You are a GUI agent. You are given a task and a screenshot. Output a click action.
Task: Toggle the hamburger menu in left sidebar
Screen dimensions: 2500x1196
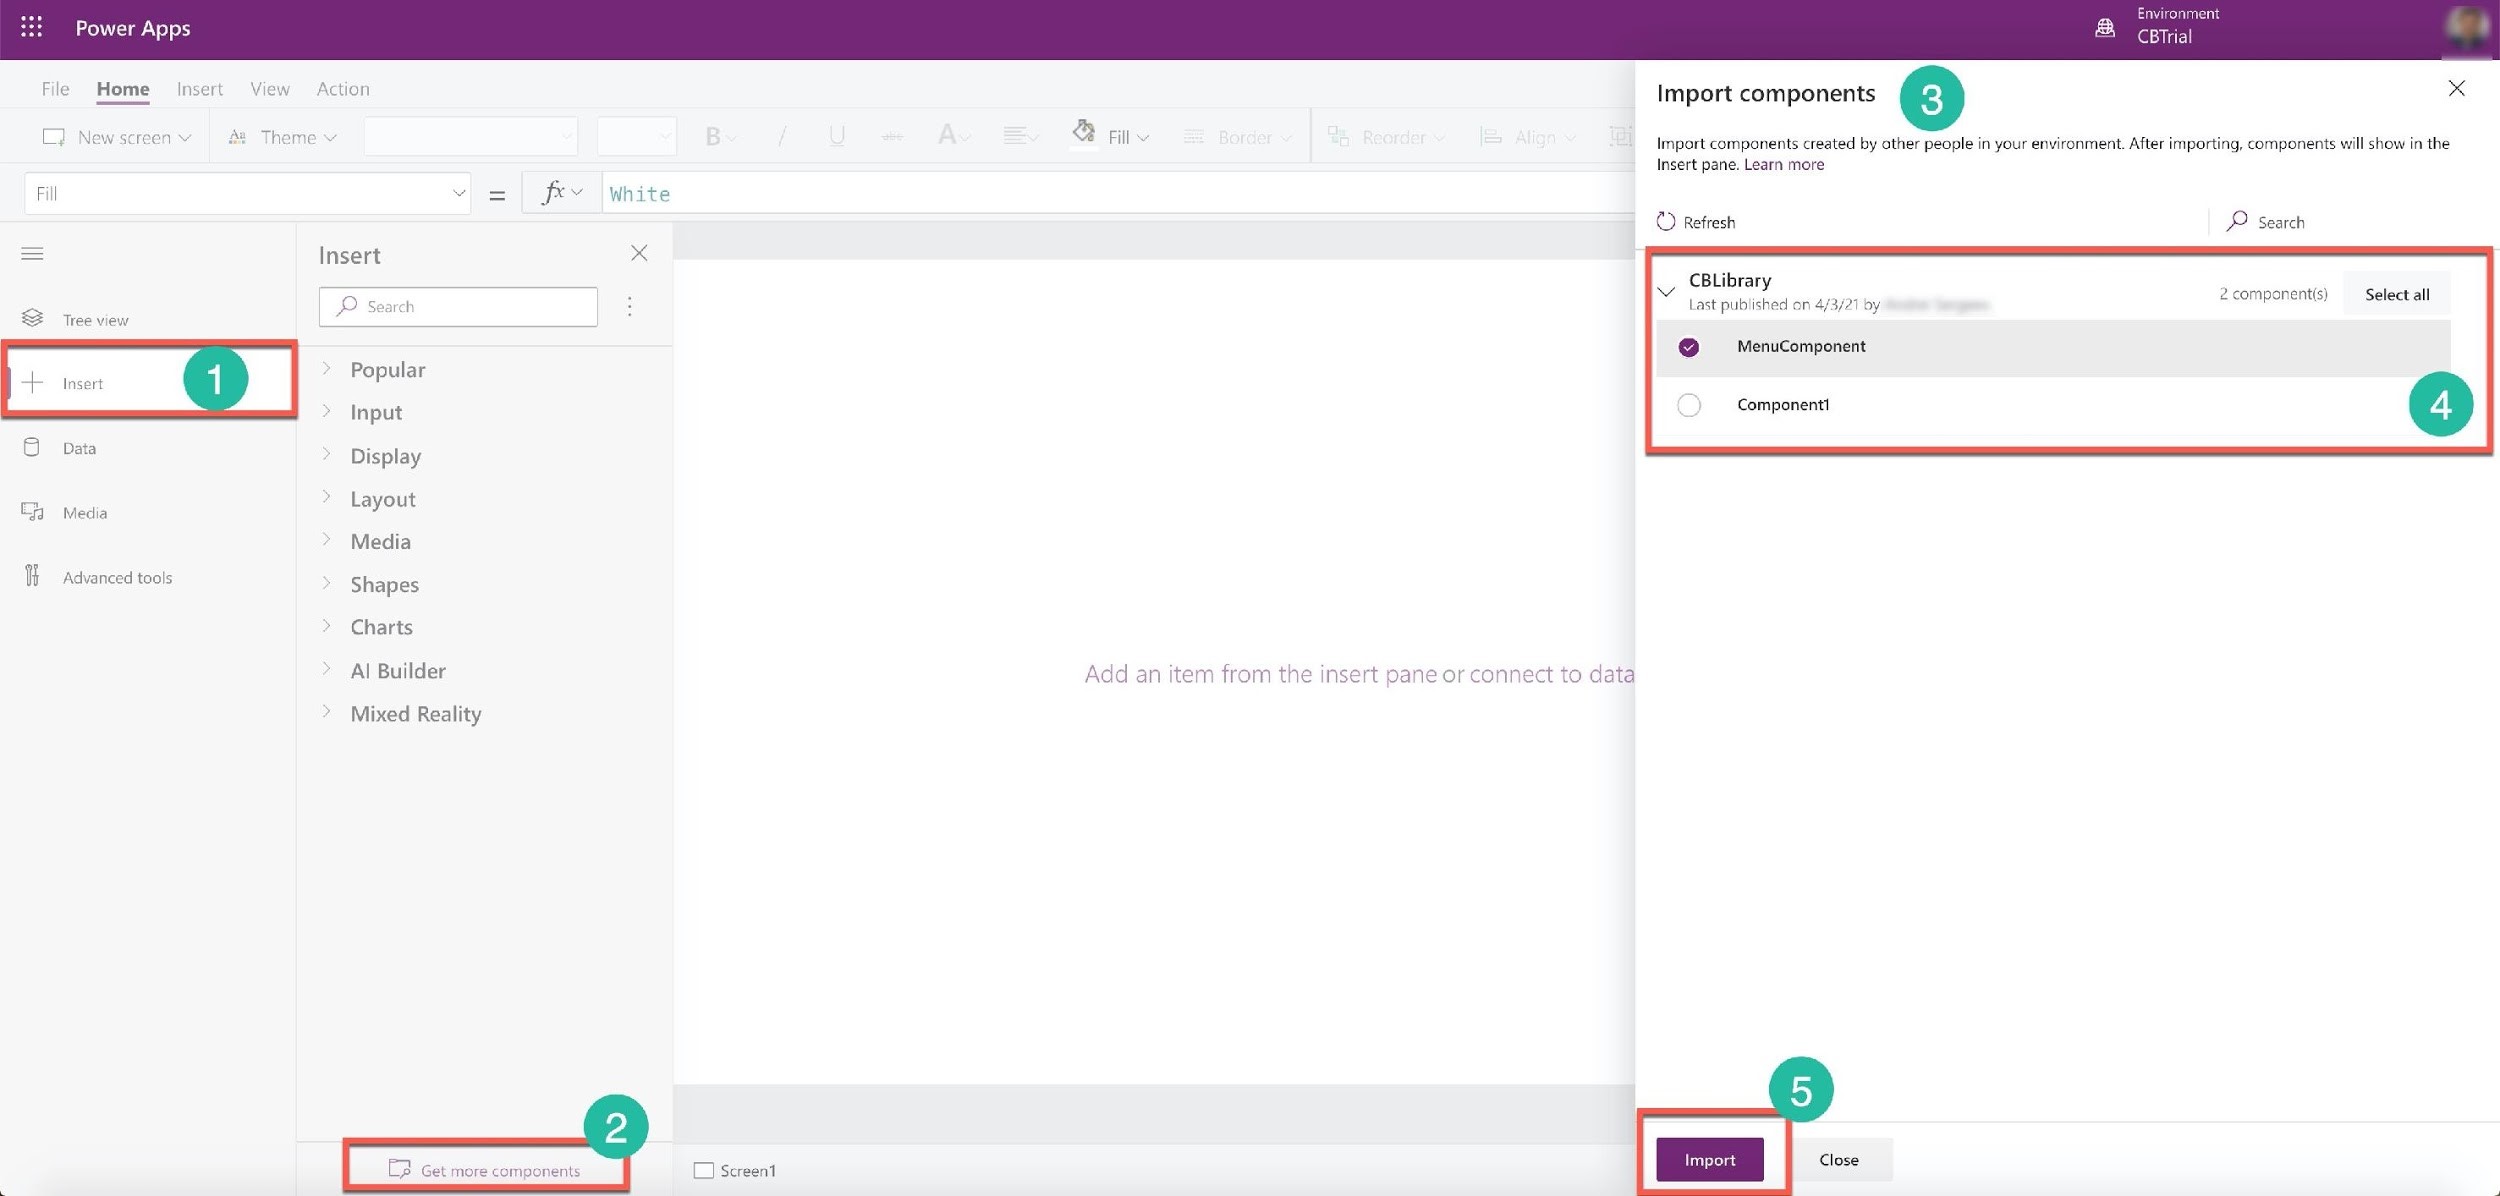tap(32, 253)
